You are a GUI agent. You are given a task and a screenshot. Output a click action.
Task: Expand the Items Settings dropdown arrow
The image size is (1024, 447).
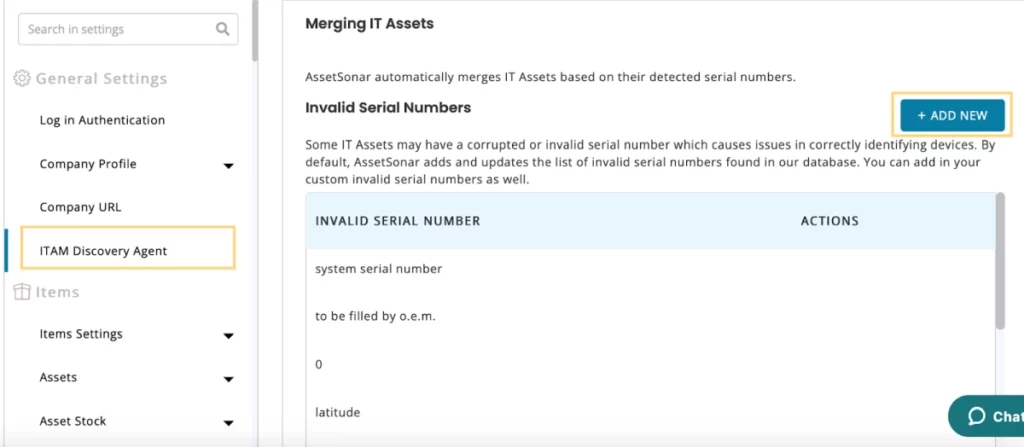click(x=229, y=335)
